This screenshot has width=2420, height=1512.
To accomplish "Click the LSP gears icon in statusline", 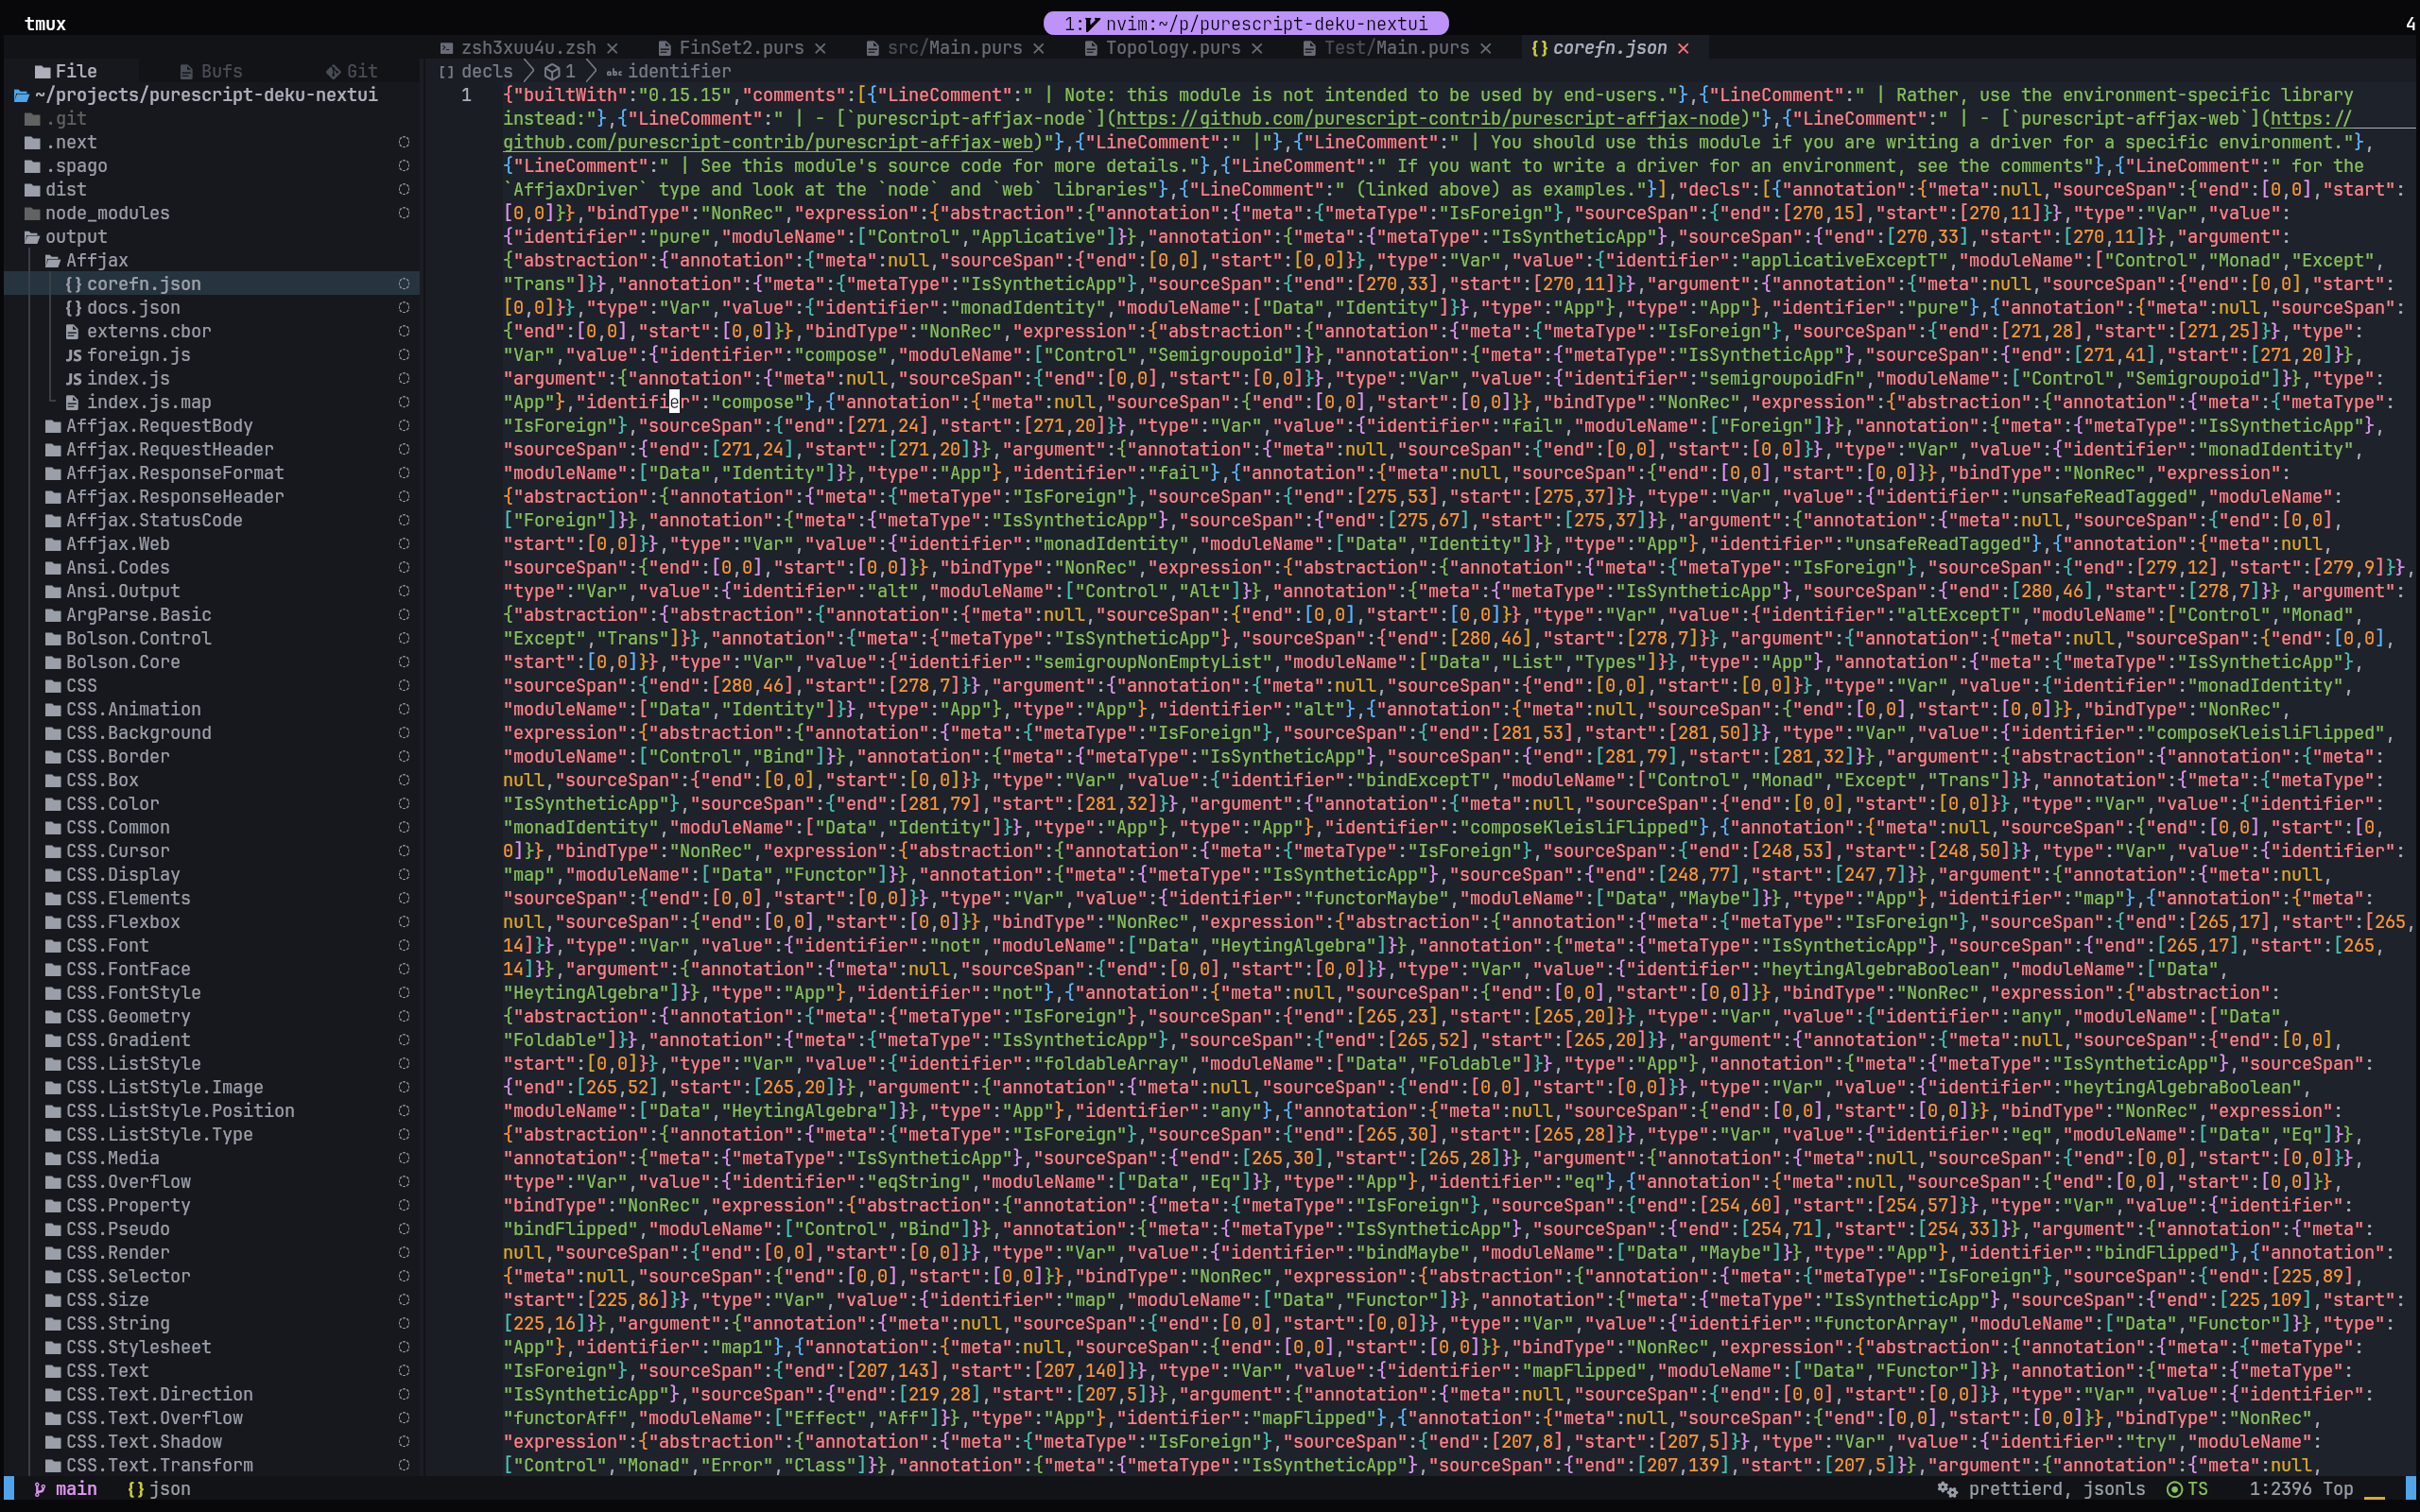I will pos(1947,1489).
